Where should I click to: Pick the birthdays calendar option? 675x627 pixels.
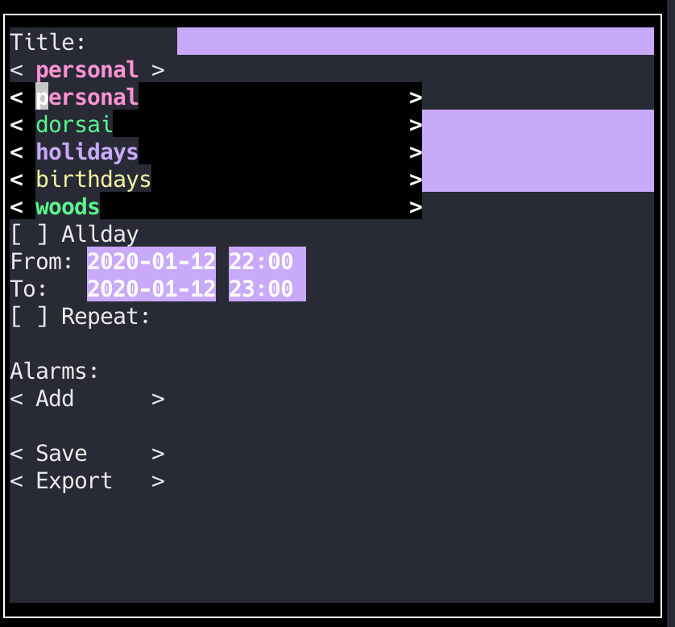tap(93, 180)
